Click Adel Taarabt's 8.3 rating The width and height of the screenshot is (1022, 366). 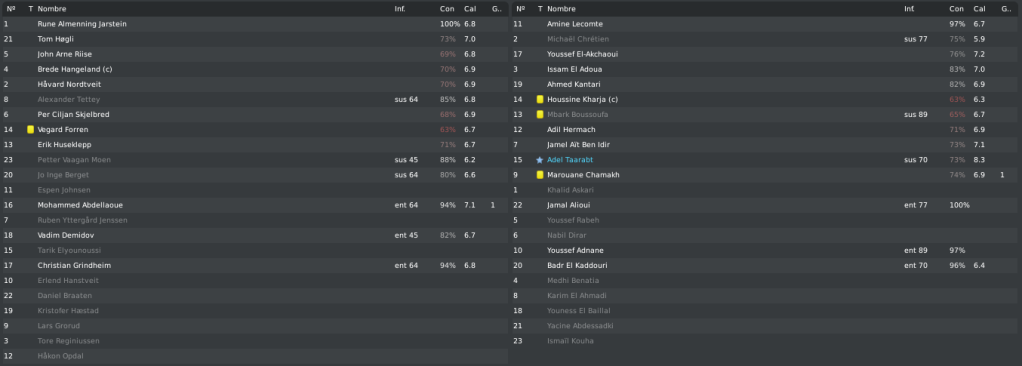coord(979,160)
